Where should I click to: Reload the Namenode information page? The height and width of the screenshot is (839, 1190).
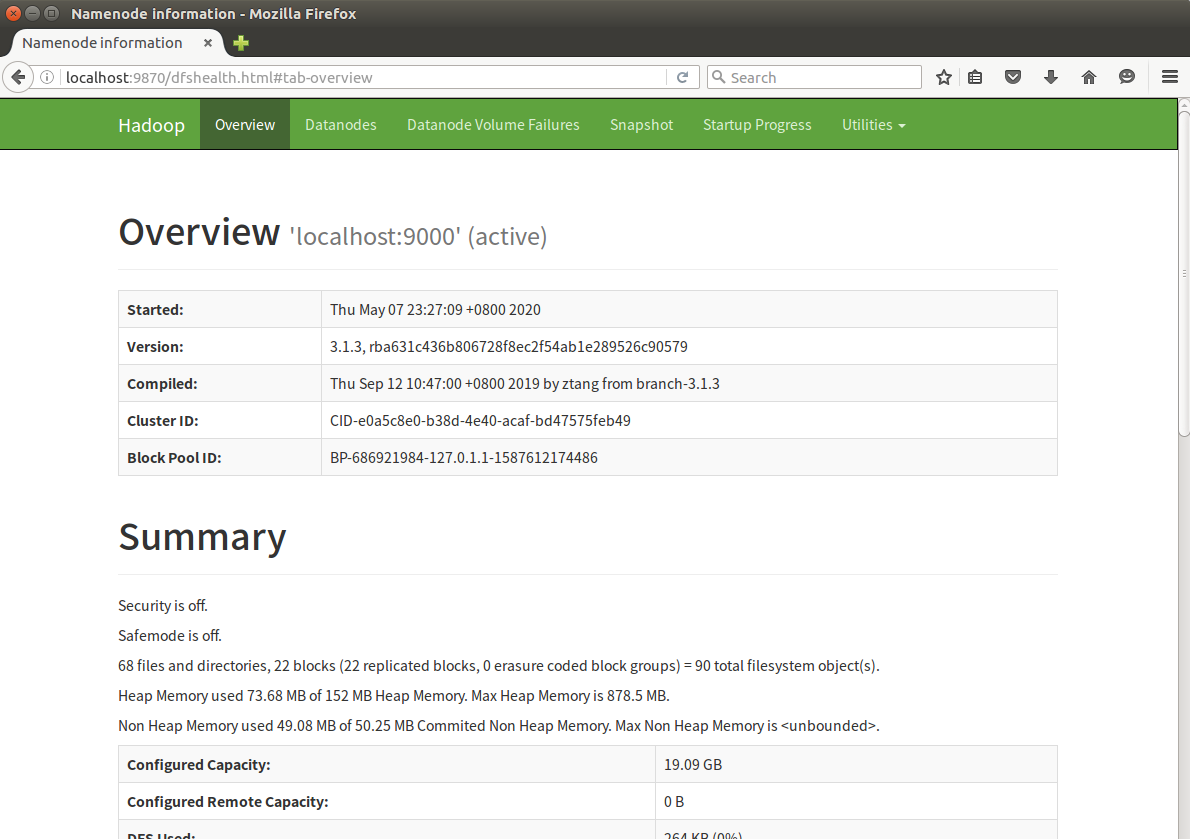coord(683,76)
